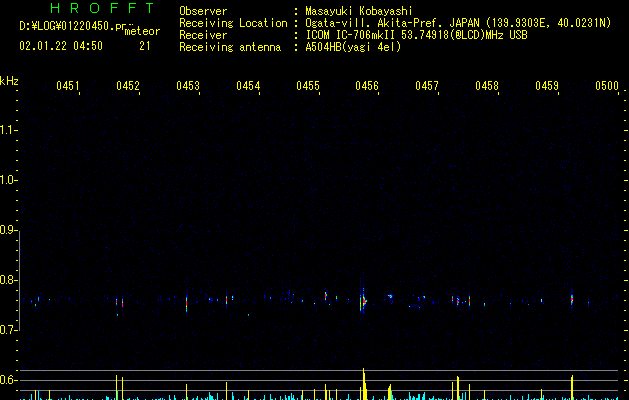Click the date stamp 02.01.22 04:50

tap(61, 46)
